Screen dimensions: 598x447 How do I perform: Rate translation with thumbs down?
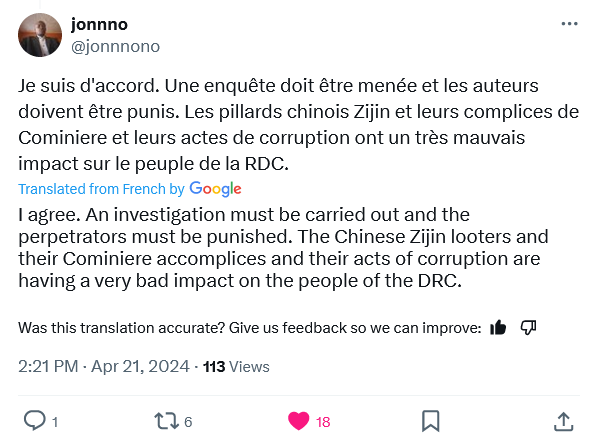point(529,327)
